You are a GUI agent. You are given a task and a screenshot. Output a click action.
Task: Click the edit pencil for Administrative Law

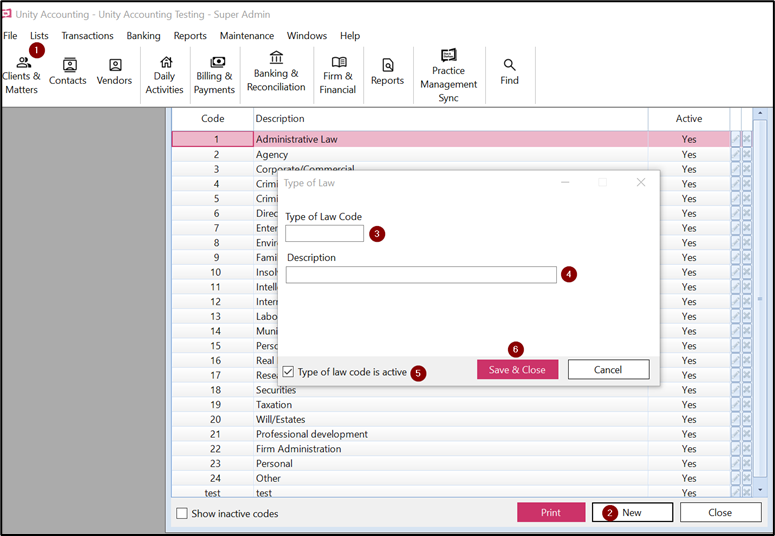[x=736, y=140]
